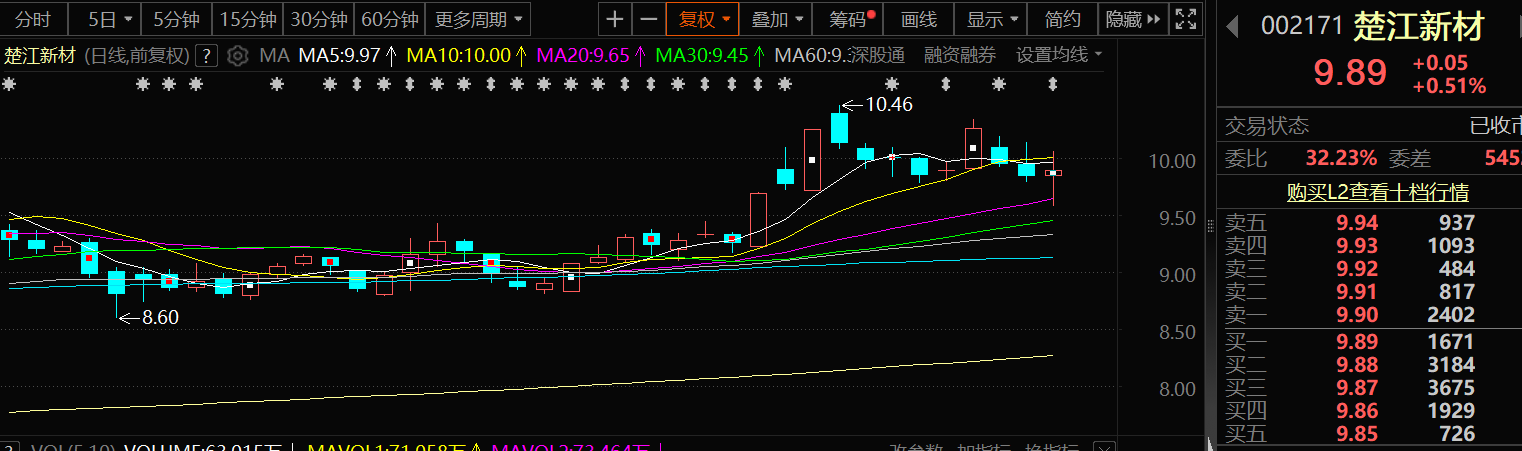Image resolution: width=1522 pixels, height=451 pixels.
Task: Select the 卖五 9.94 ask row
Action: pyautogui.click(x=1369, y=223)
